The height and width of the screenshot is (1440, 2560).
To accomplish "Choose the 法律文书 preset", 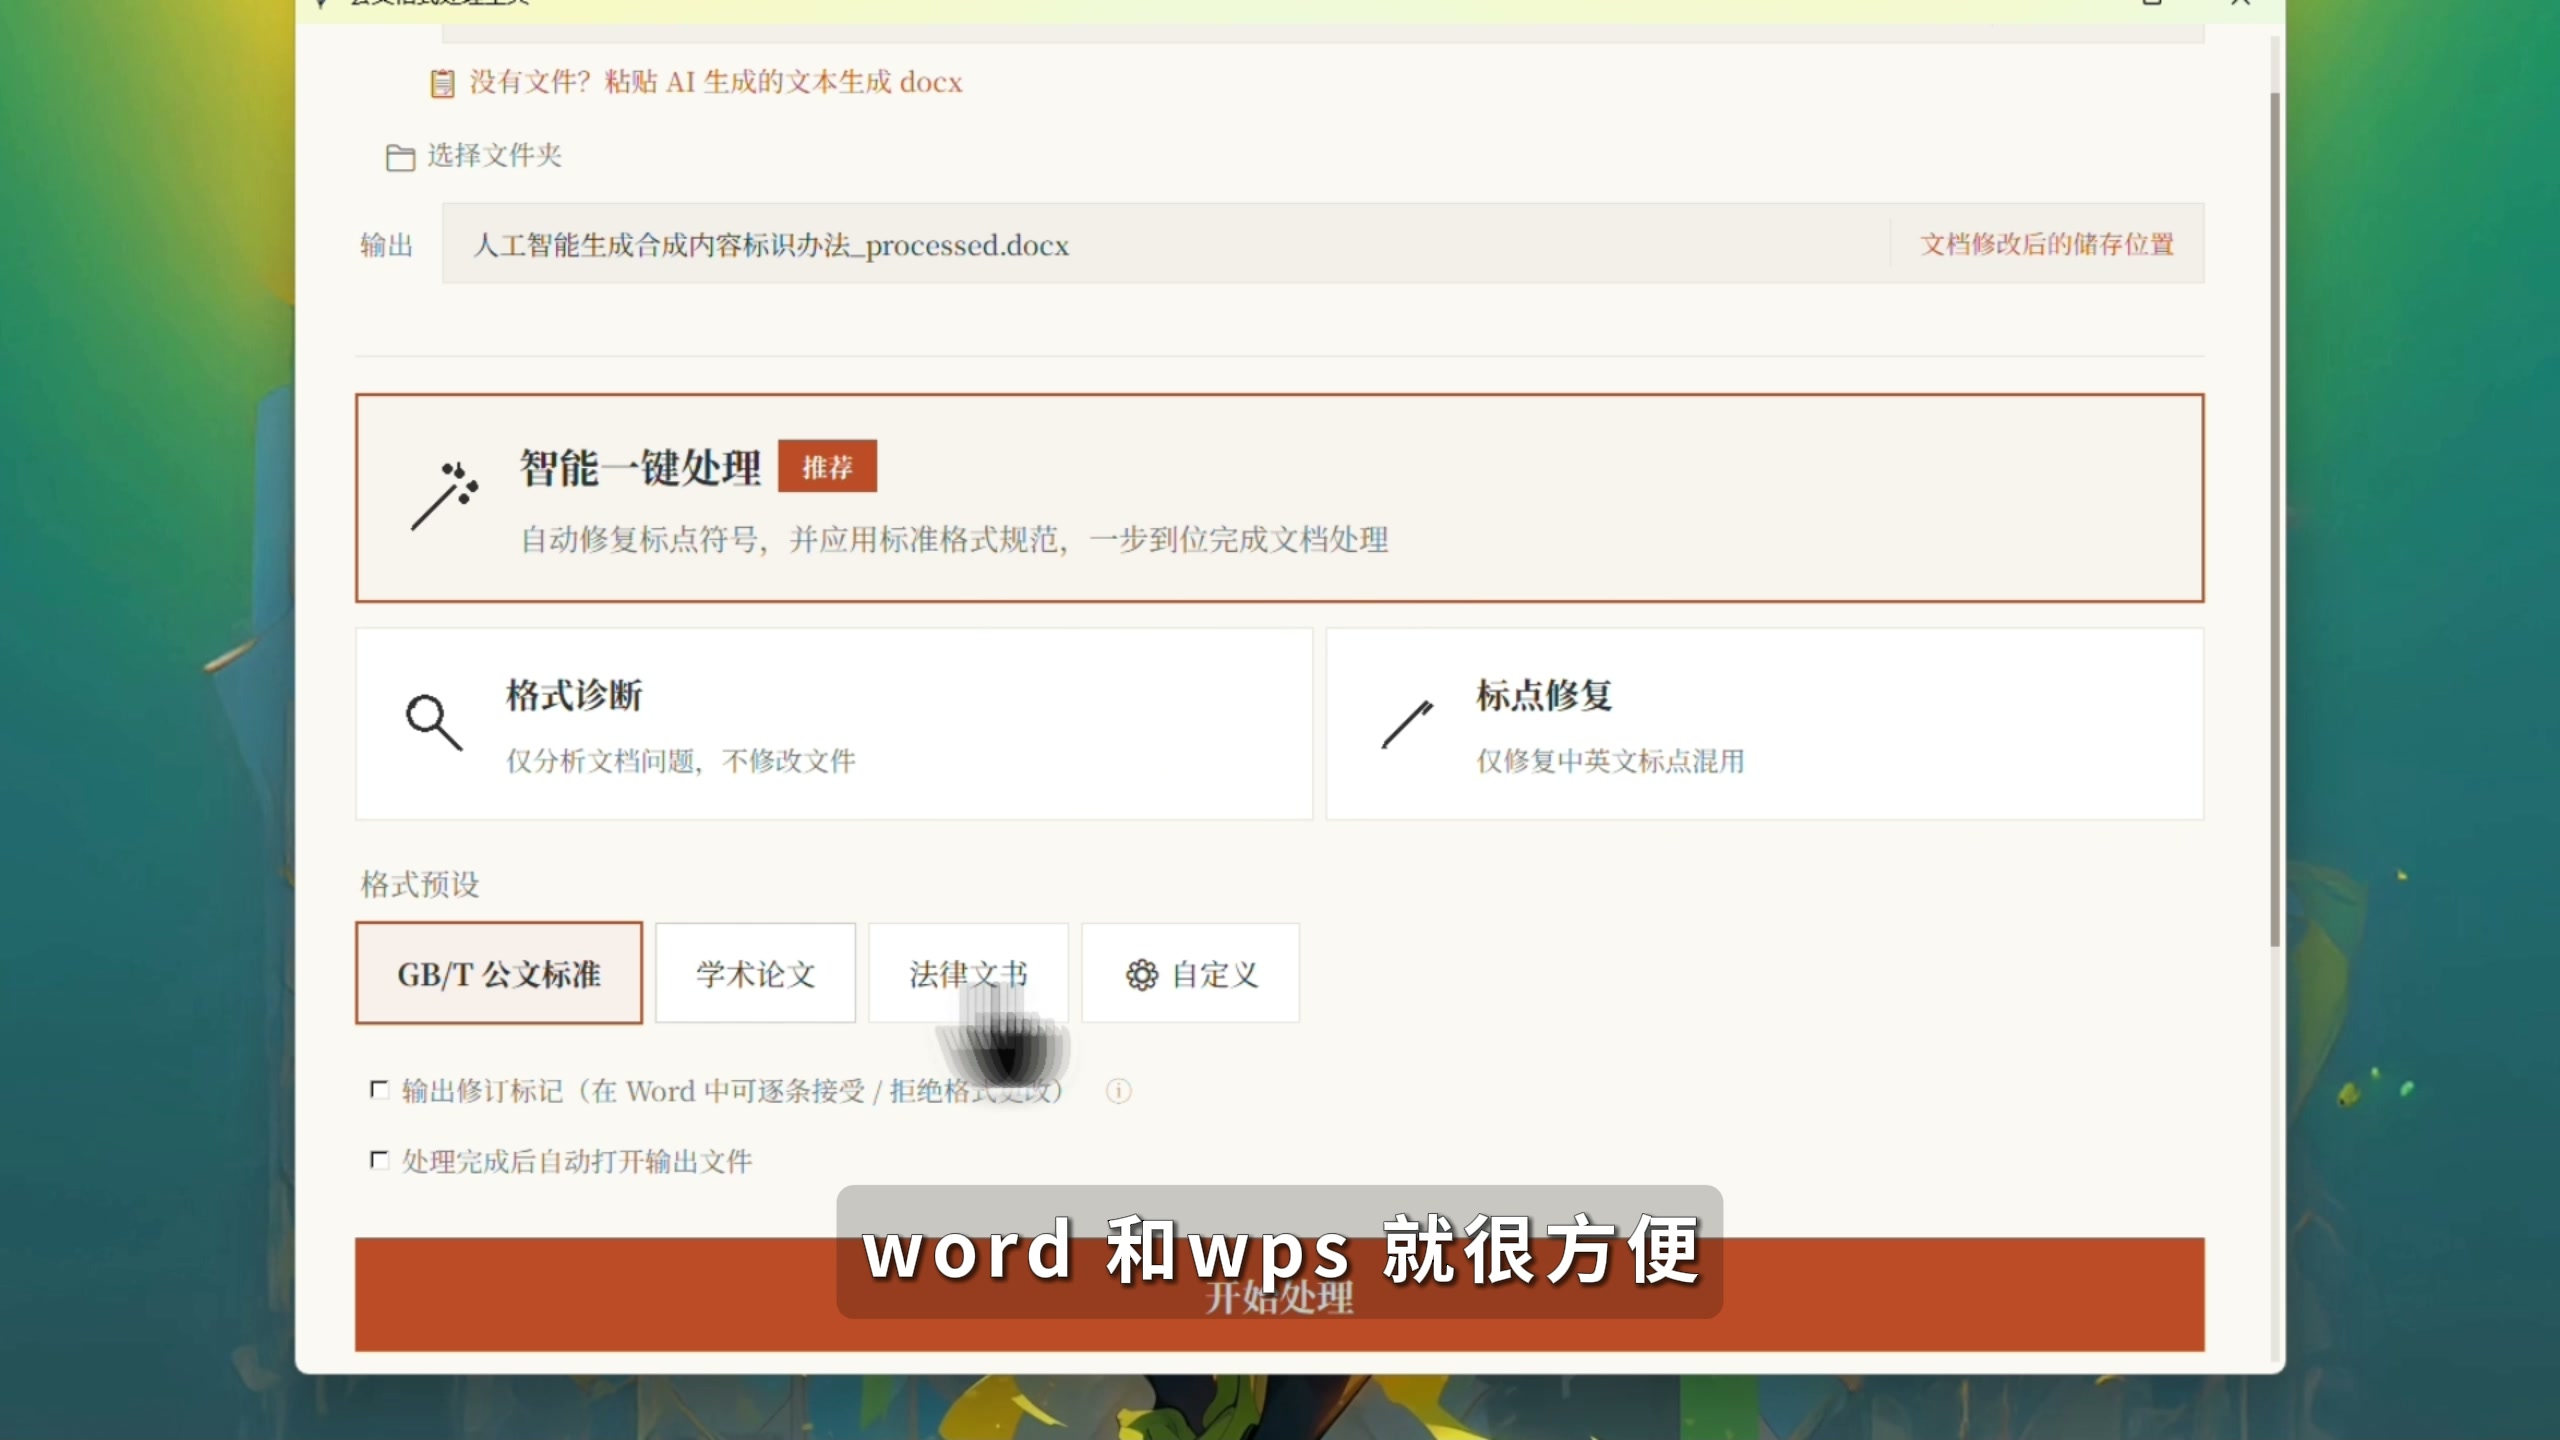I will coord(968,973).
